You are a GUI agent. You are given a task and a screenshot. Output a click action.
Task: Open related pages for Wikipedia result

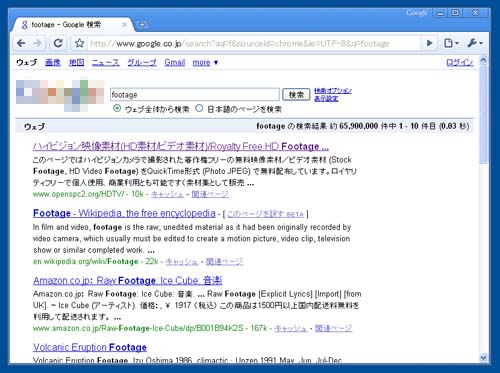click(224, 262)
